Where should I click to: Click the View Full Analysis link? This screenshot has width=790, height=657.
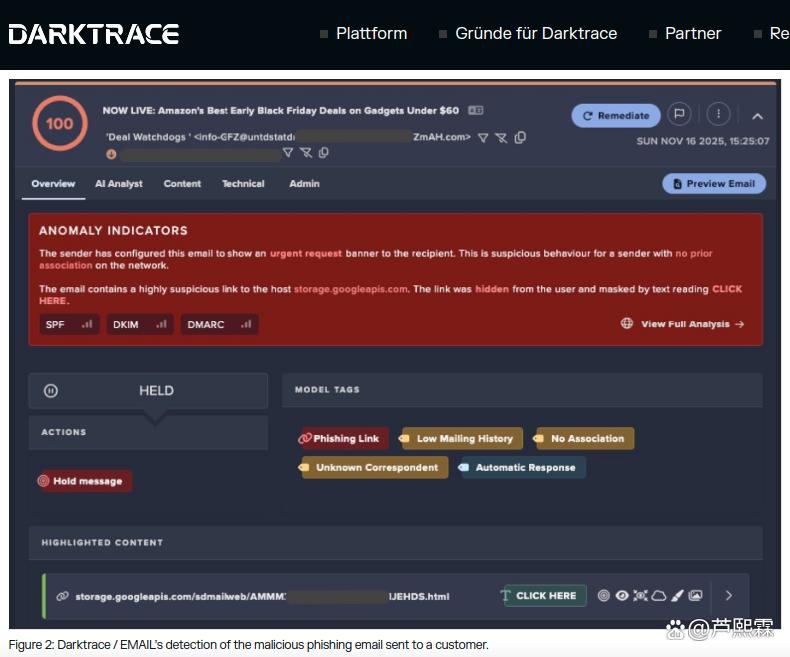click(692, 324)
